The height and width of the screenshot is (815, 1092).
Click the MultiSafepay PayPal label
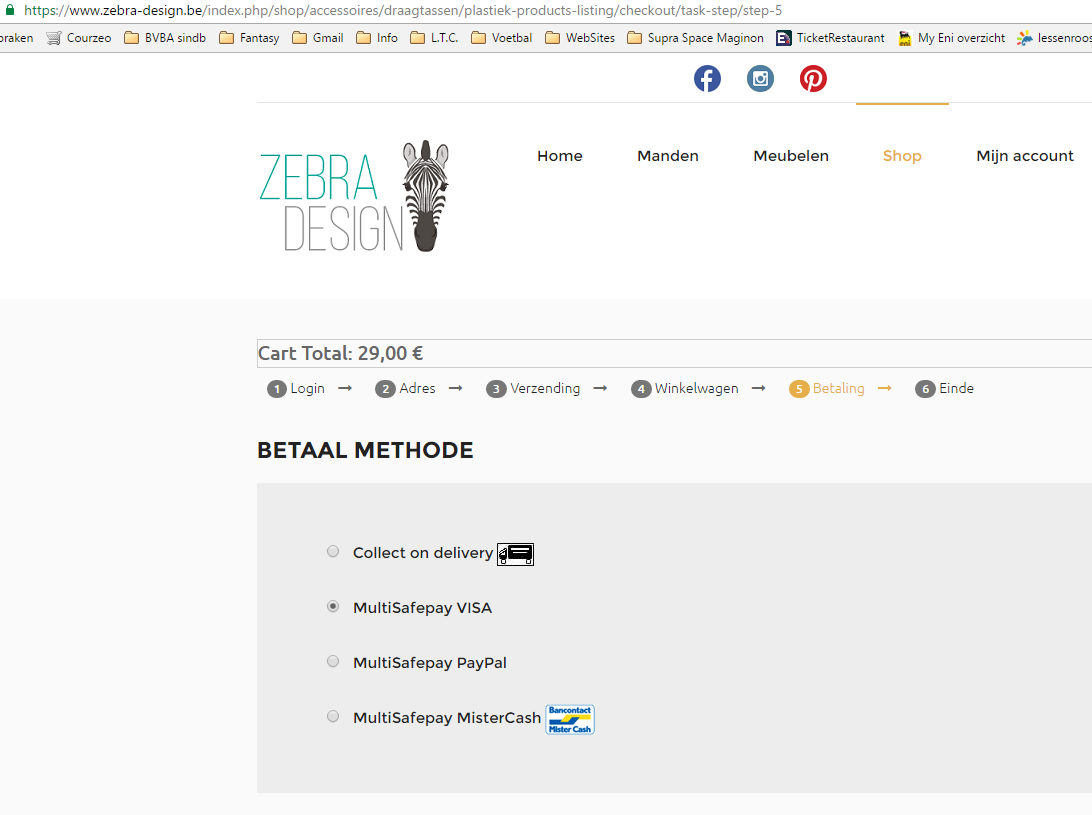tap(430, 662)
